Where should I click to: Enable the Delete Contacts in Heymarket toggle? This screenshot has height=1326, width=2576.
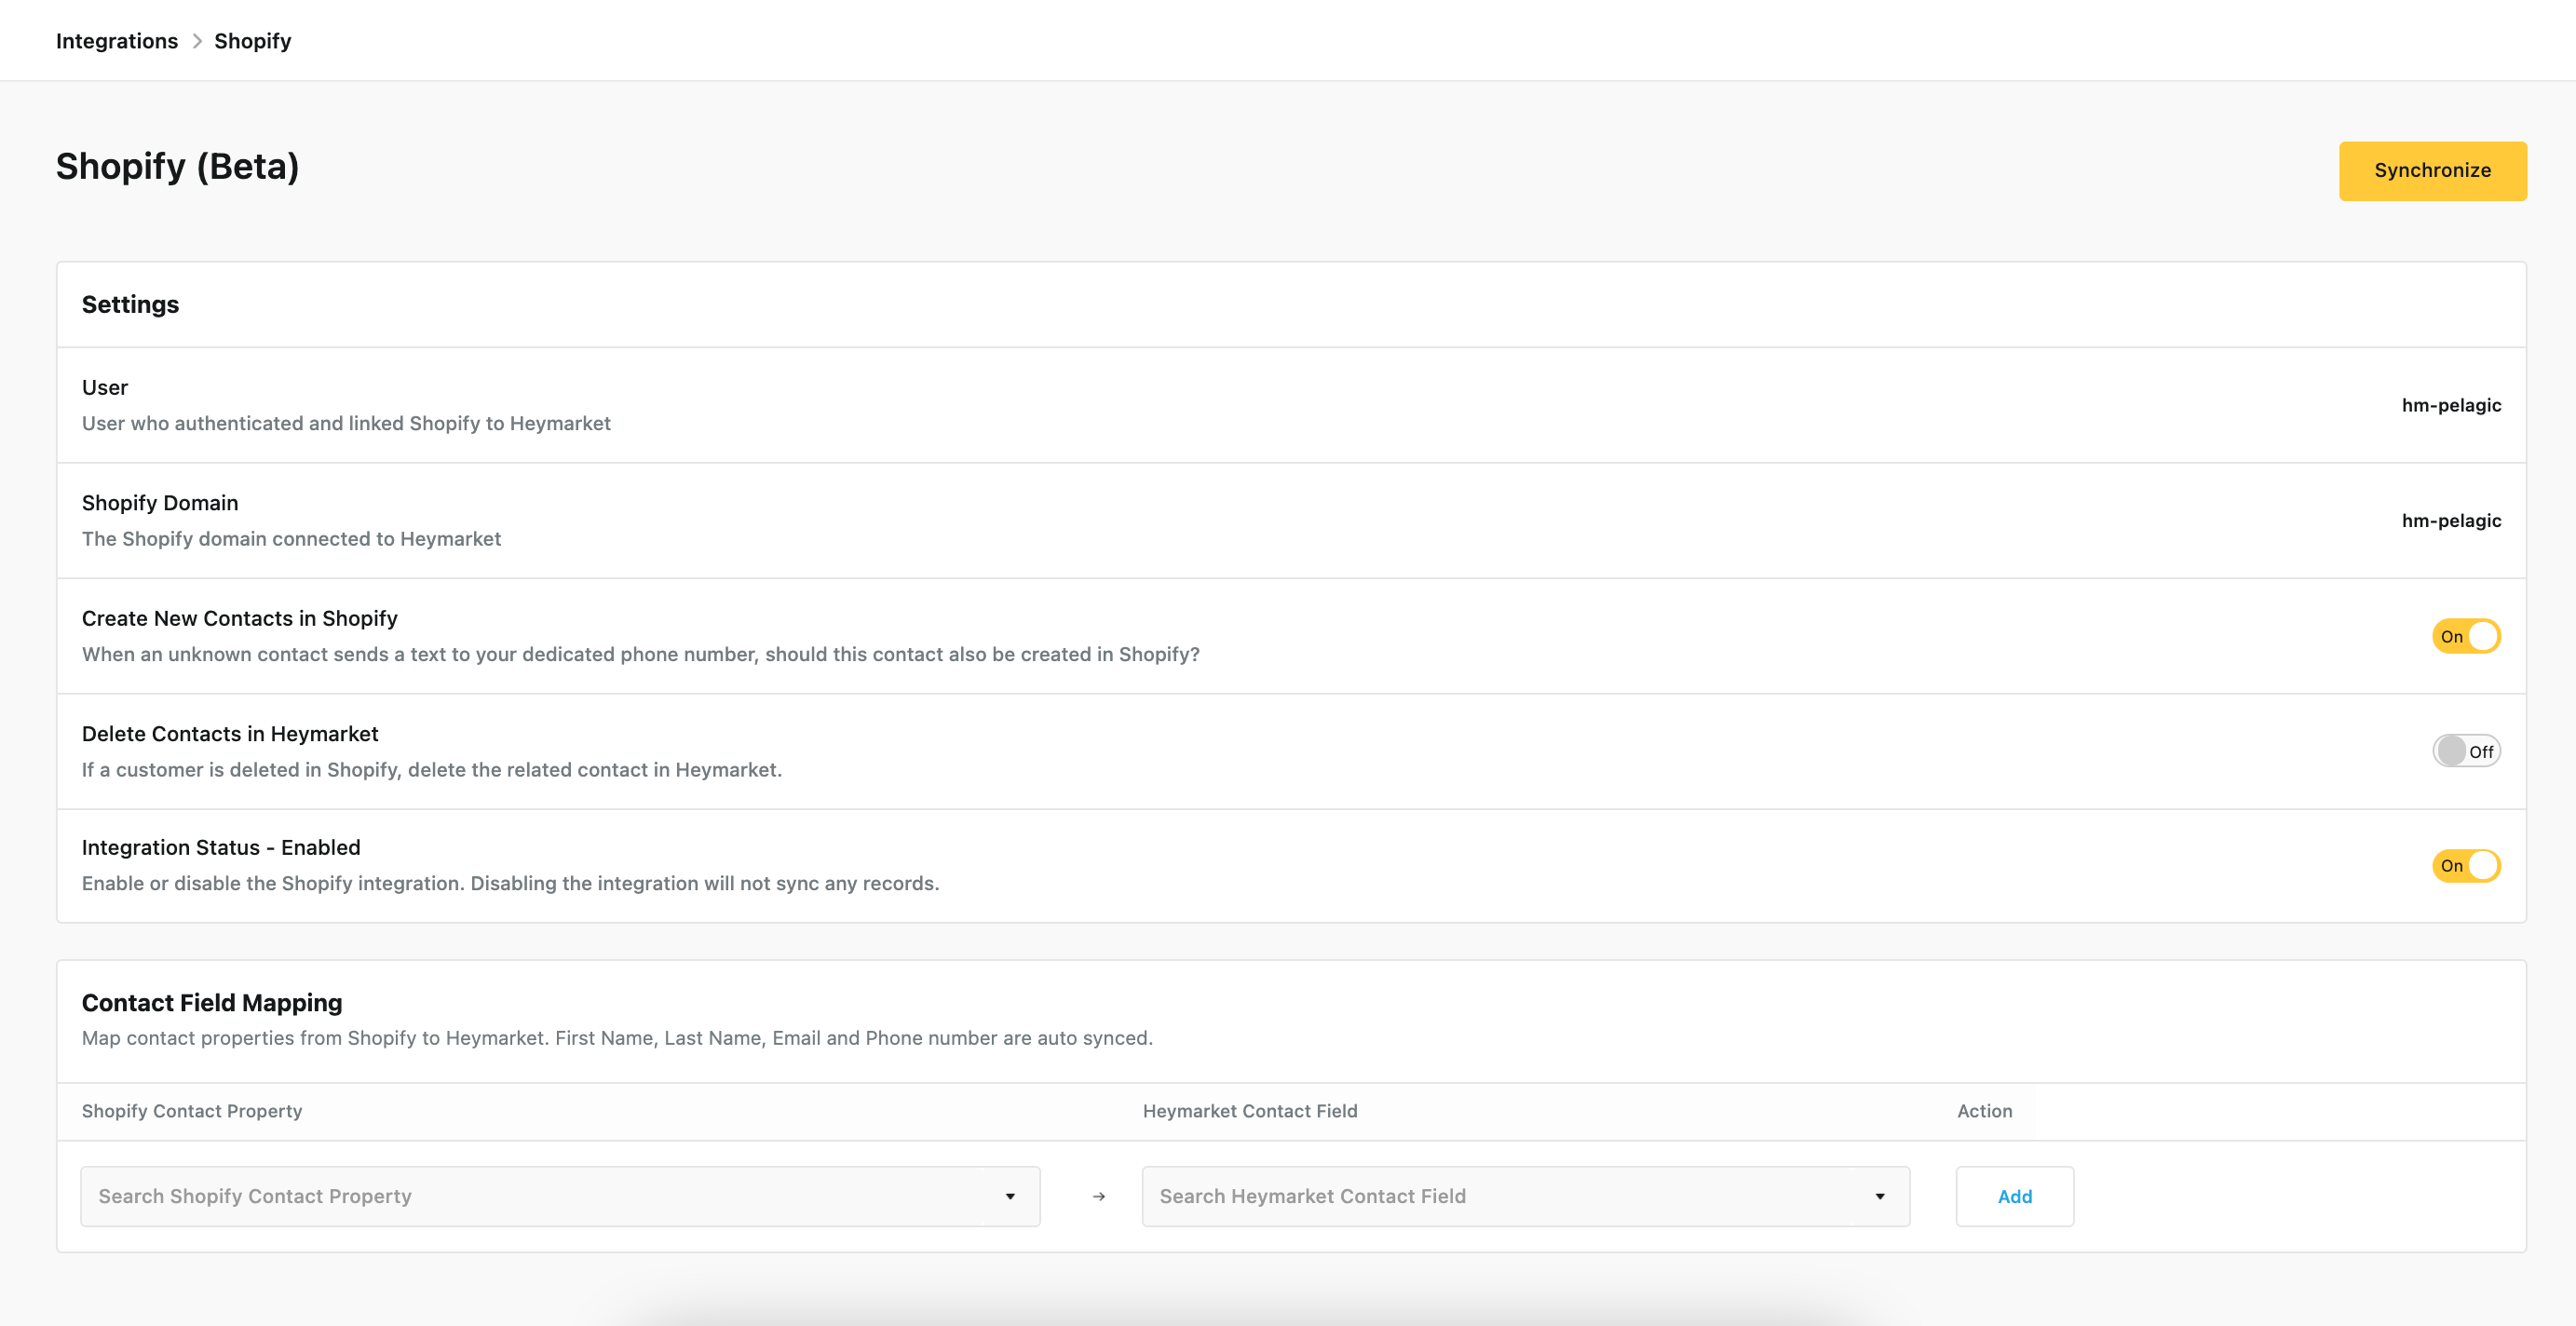tap(2465, 750)
